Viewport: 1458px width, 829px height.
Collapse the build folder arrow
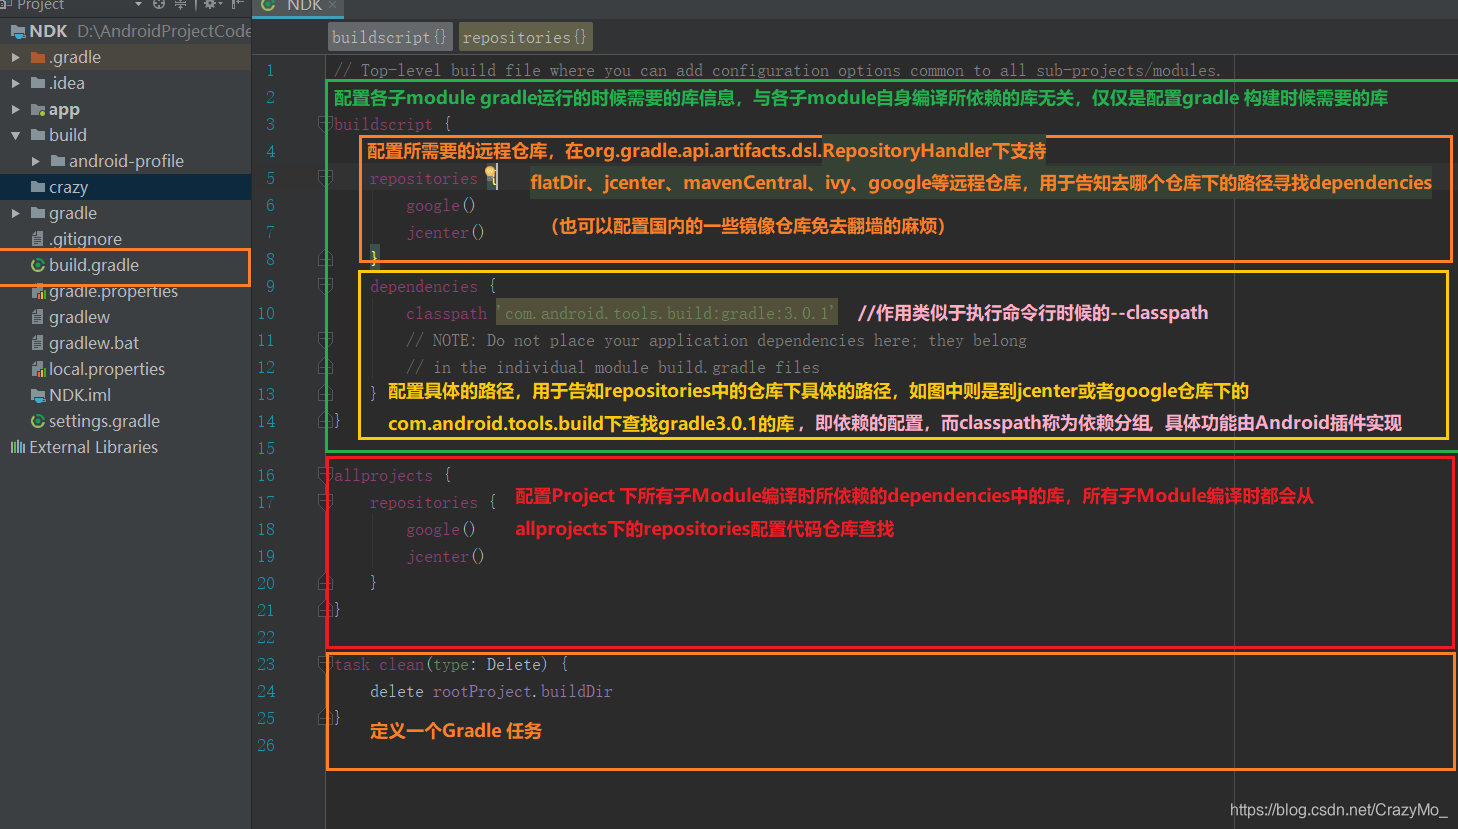[x=15, y=135]
